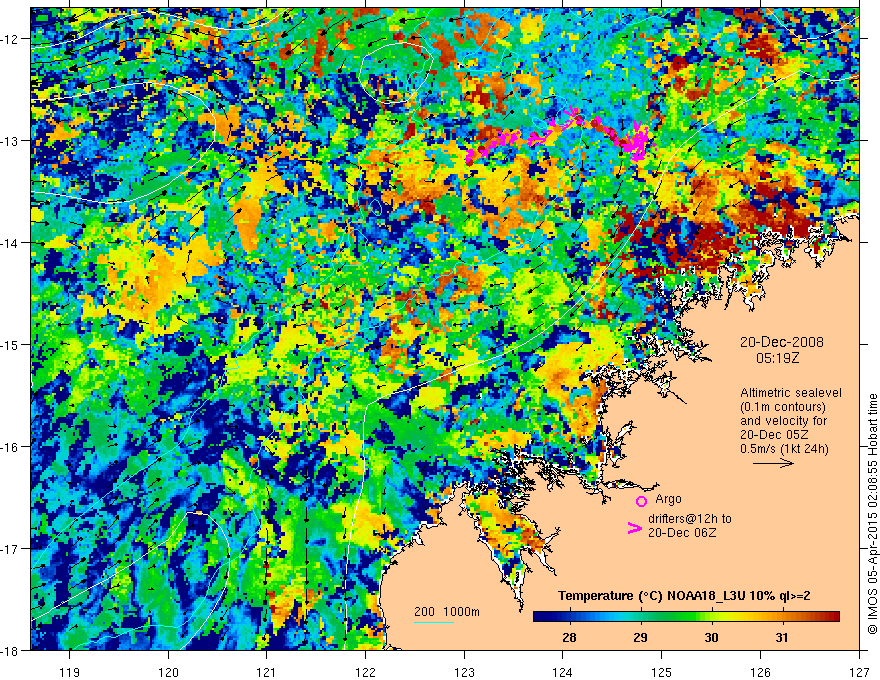The width and height of the screenshot is (880, 680).
Task: Click the '(0.1m contours)' text
Action: pos(783,407)
